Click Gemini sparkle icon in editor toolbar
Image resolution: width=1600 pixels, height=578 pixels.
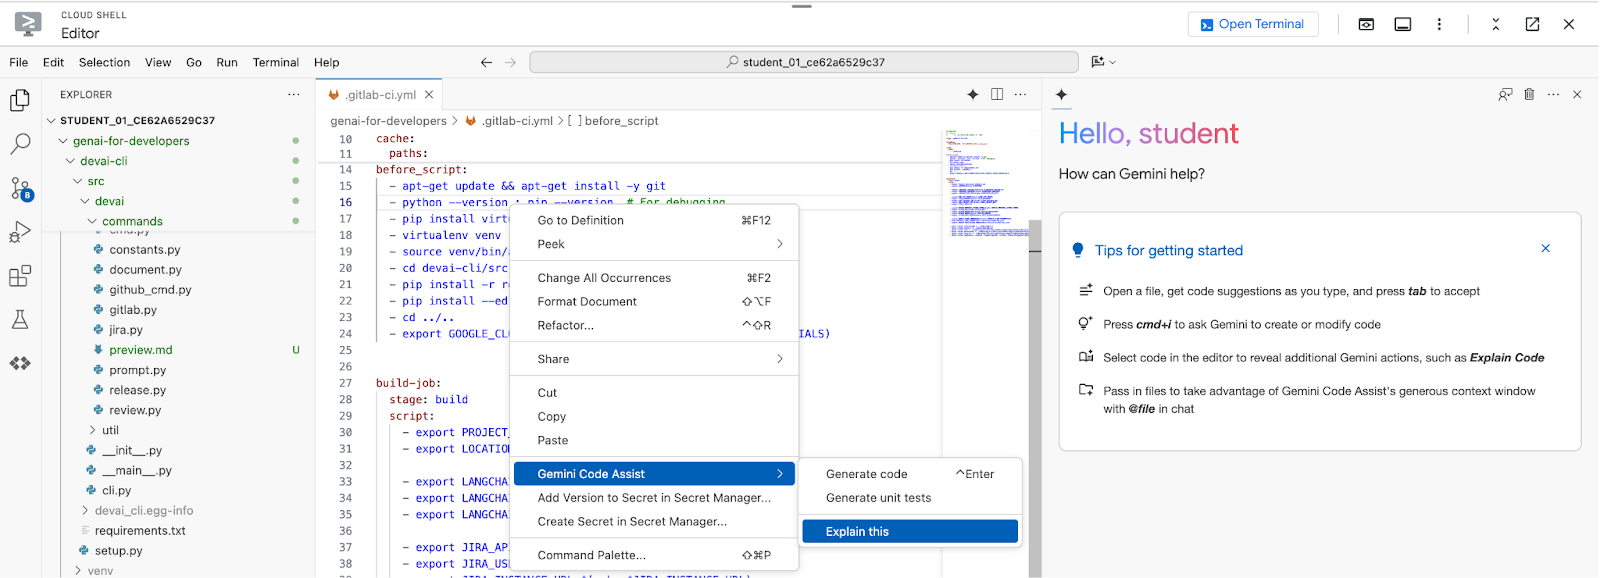click(x=972, y=94)
